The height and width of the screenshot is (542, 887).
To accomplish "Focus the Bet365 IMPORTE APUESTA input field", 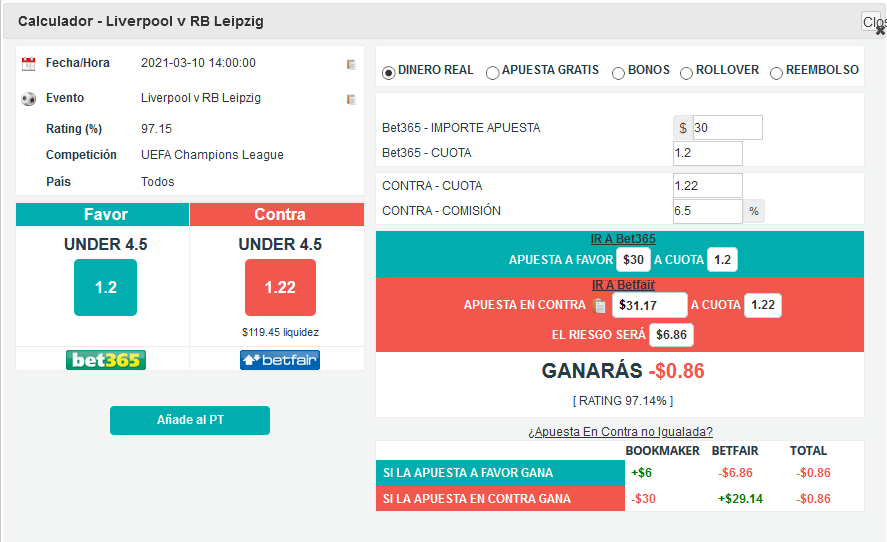I will click(x=727, y=128).
